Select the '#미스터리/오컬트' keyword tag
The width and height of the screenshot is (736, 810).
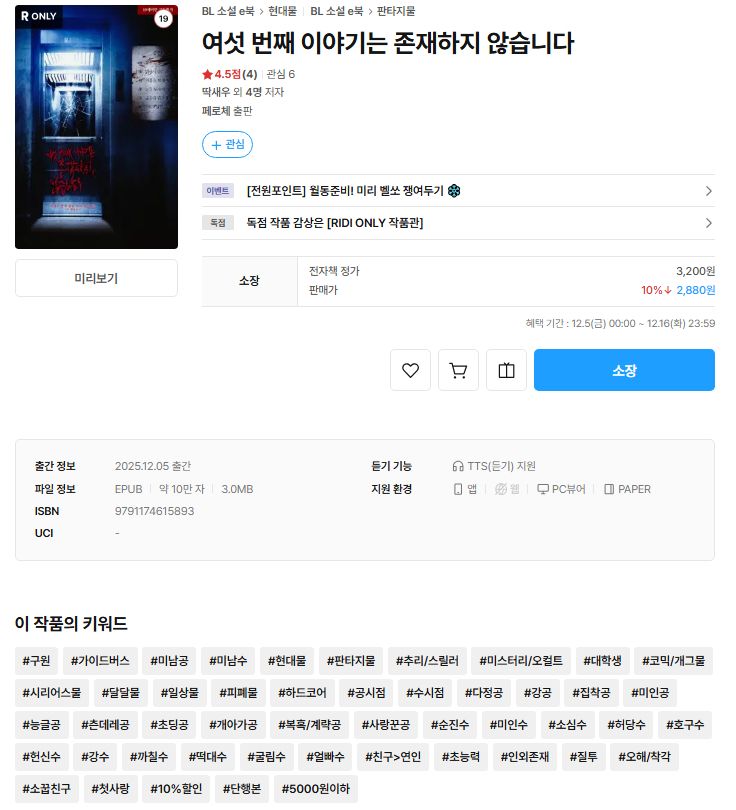click(521, 661)
